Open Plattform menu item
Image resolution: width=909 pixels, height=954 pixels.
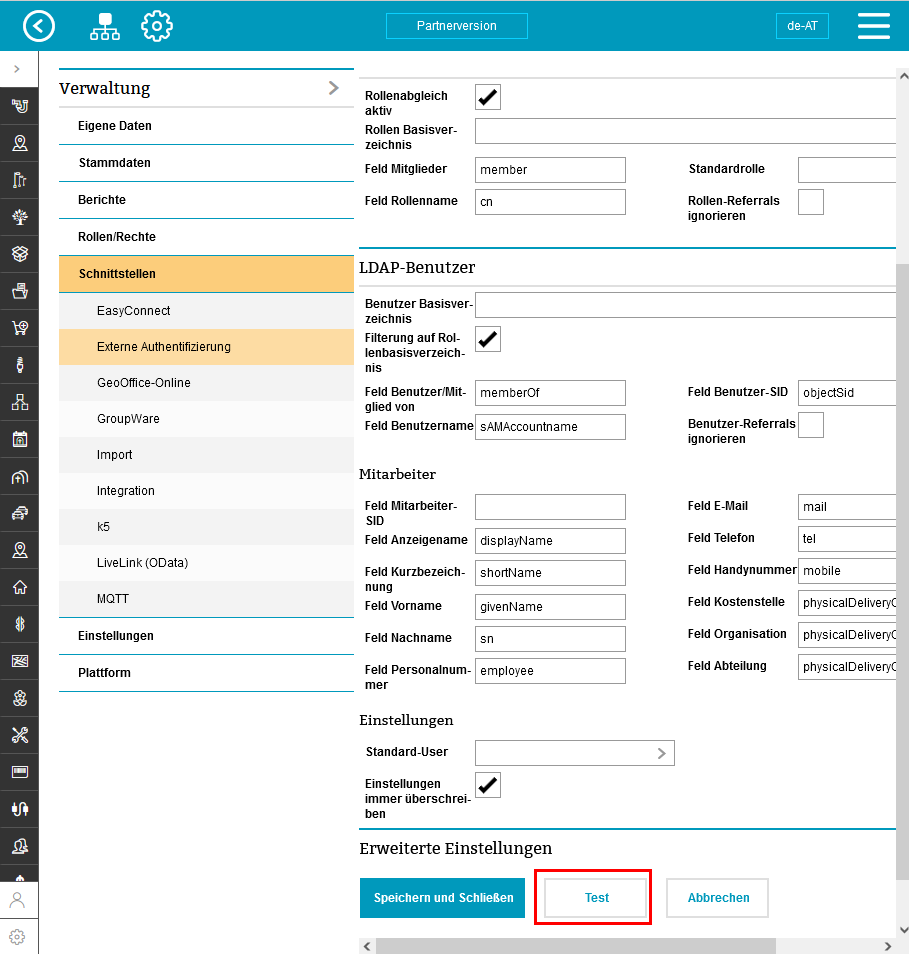[x=206, y=673]
